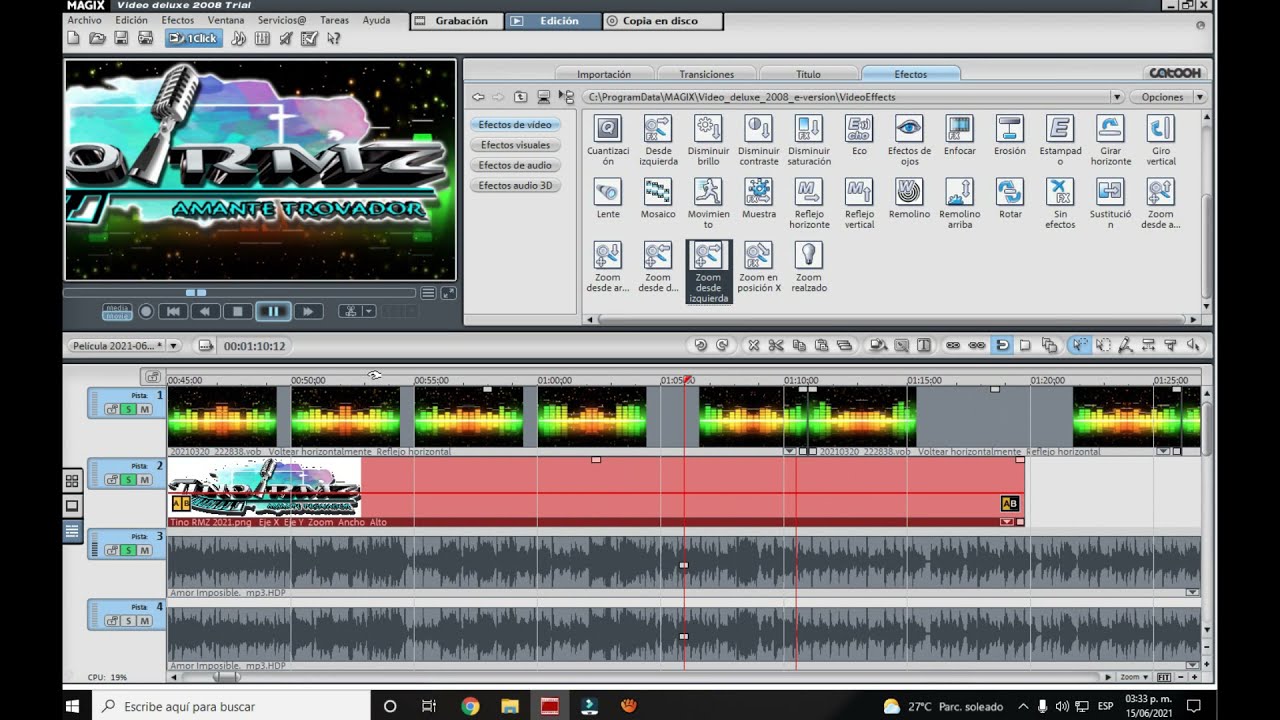Click the redo icon in timeline toolbar
Screen dimensions: 1280x720
[x=723, y=345]
